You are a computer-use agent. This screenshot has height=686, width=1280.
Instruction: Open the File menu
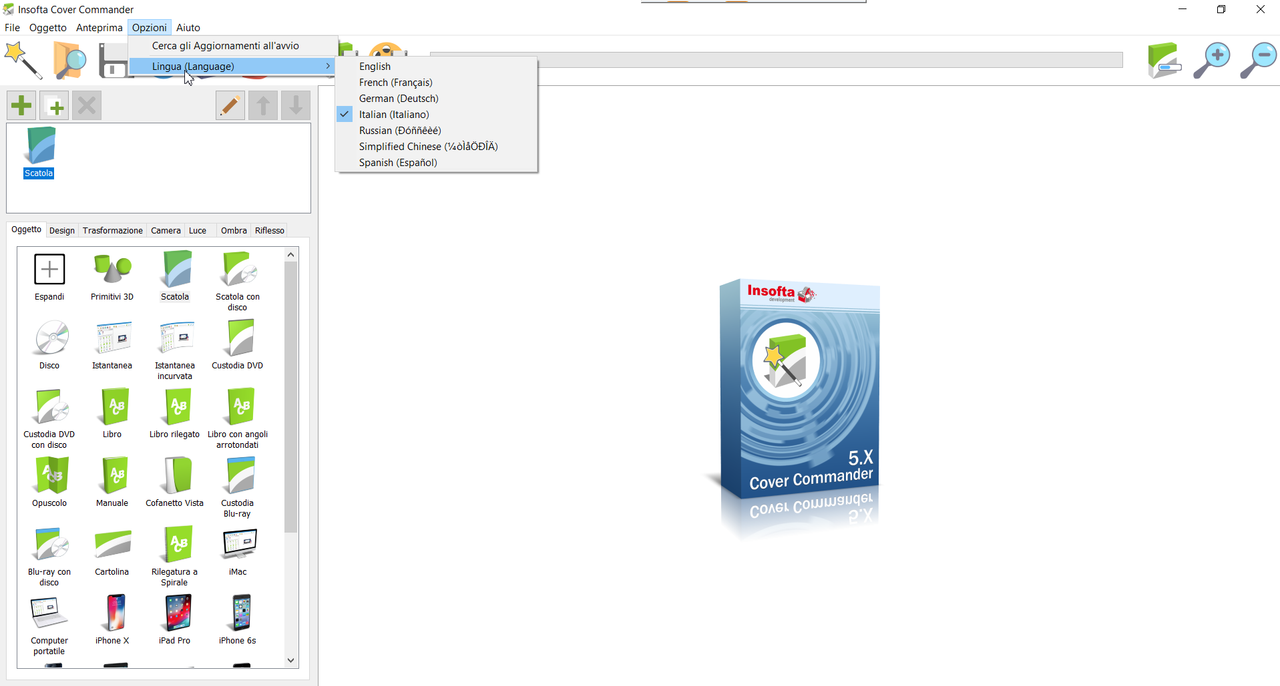point(12,28)
